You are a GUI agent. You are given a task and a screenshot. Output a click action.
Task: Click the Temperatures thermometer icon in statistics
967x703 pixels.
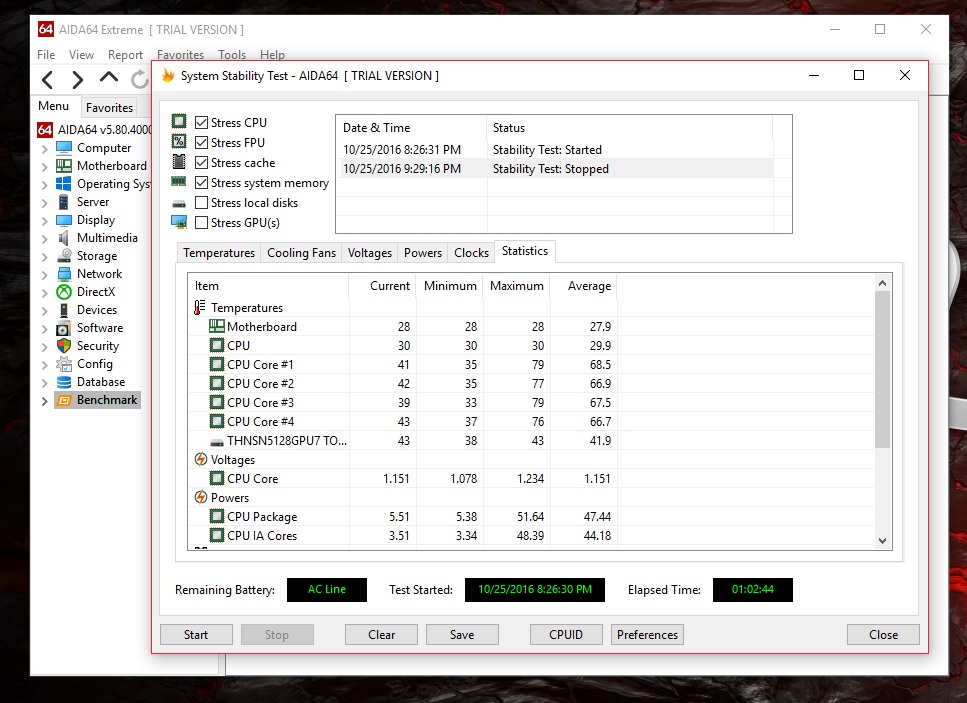coord(200,307)
